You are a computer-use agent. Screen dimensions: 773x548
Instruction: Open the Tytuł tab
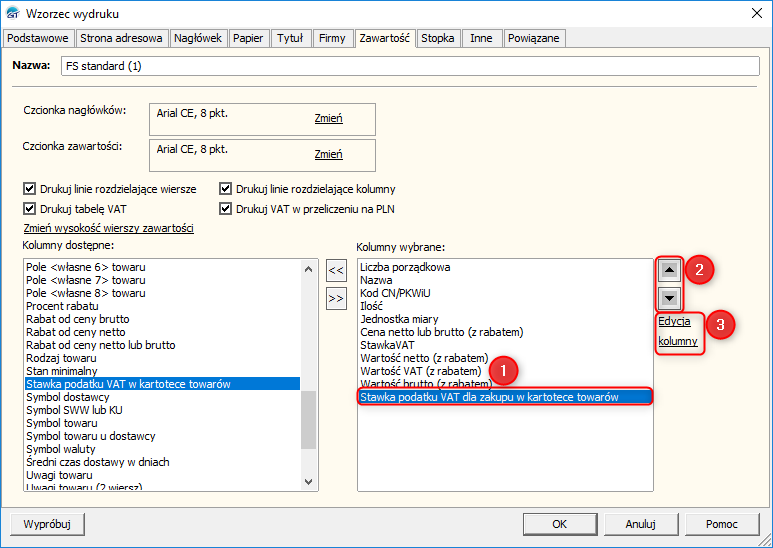290,38
